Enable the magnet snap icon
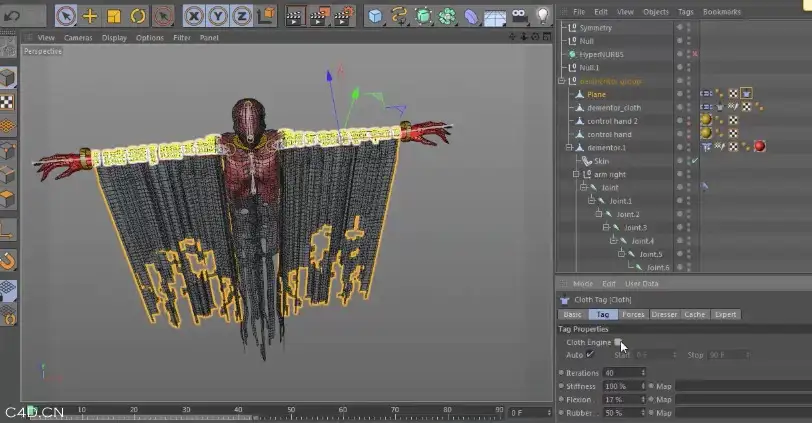 8,260
